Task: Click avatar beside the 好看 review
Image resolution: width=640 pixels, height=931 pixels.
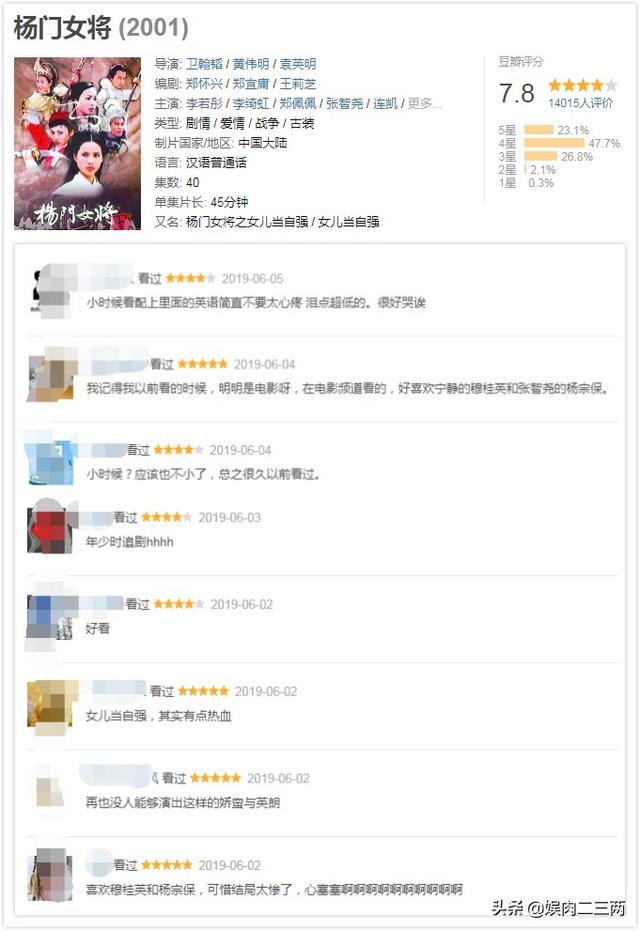Action: (51, 618)
